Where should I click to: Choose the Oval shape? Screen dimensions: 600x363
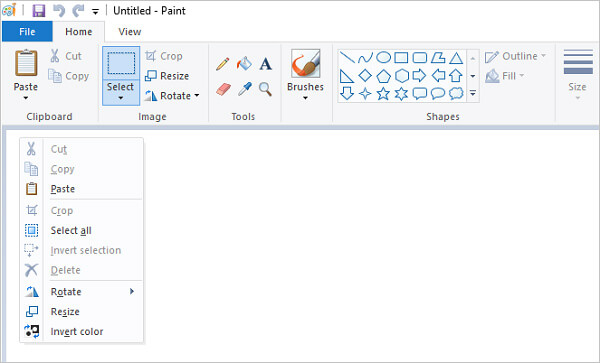tap(383, 58)
